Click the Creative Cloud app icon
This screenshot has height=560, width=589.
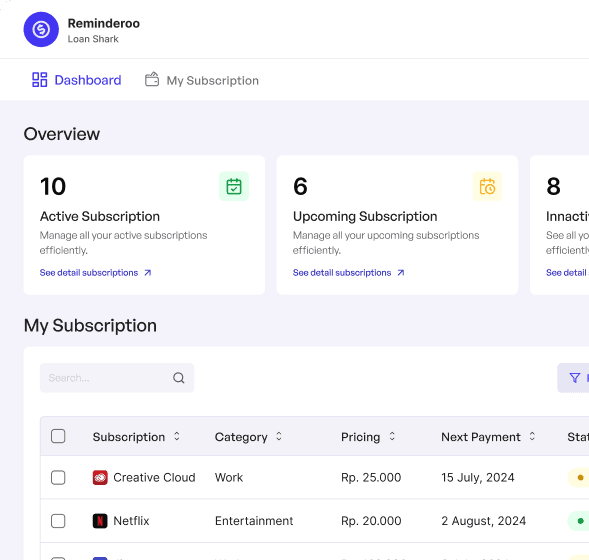[x=100, y=477]
